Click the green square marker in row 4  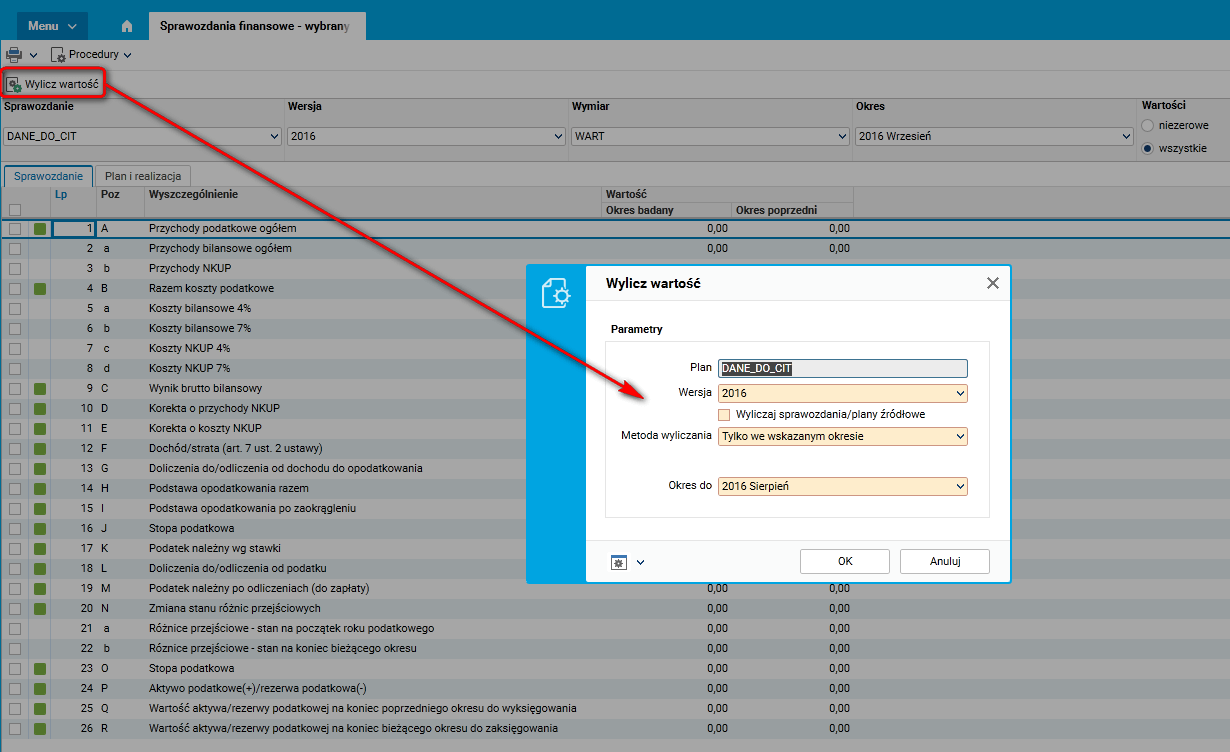40,288
